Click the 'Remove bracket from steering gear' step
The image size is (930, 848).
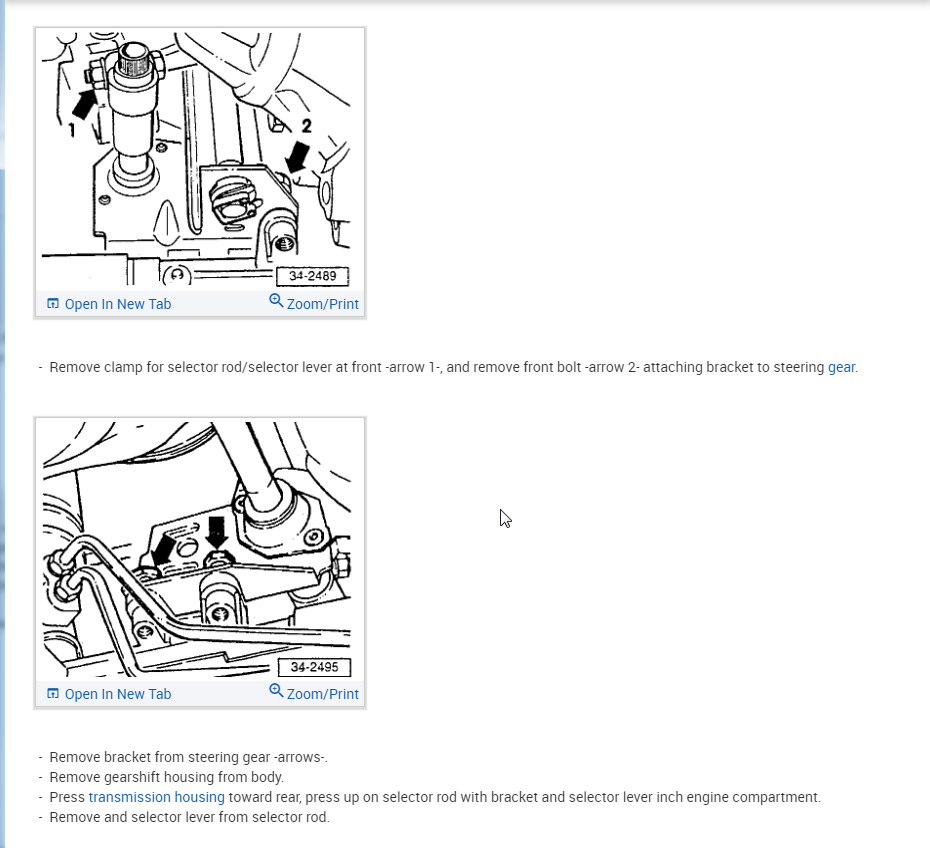click(188, 757)
